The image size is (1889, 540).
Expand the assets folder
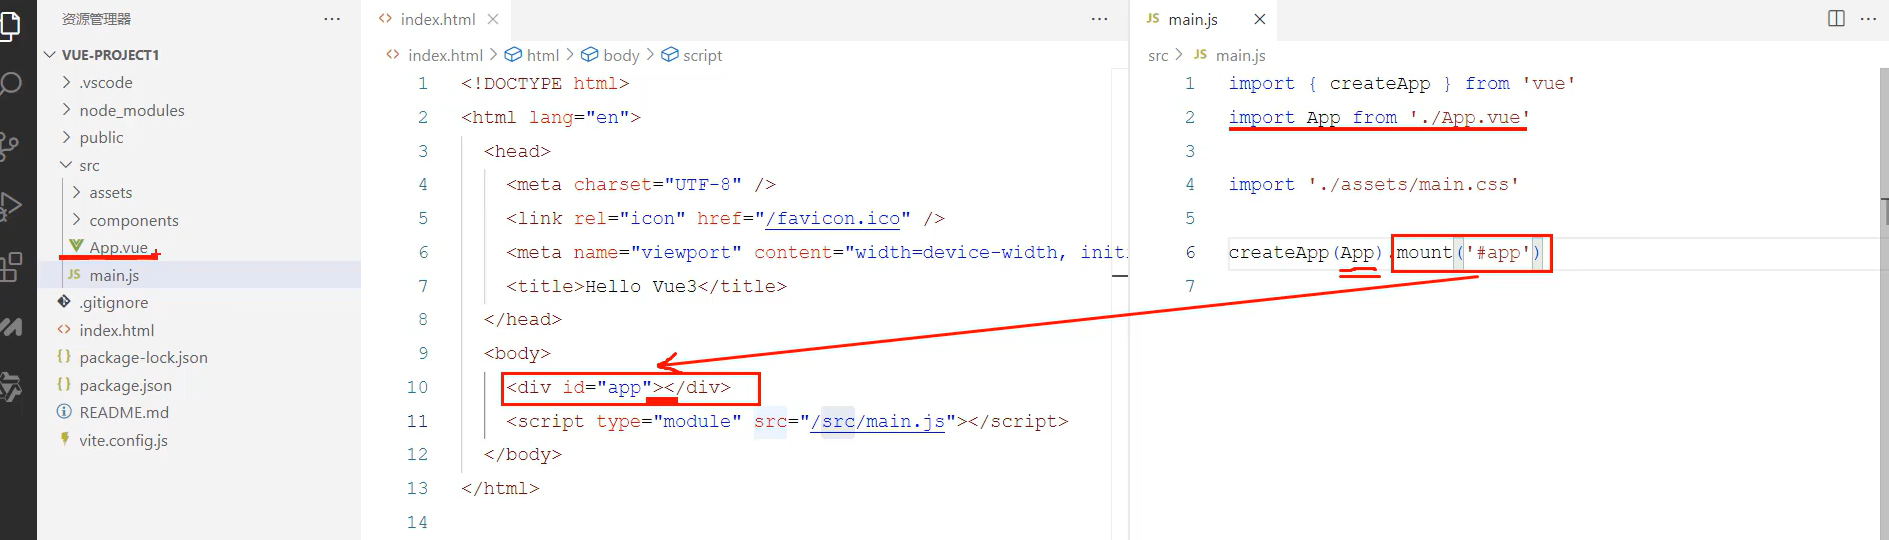tap(77, 192)
